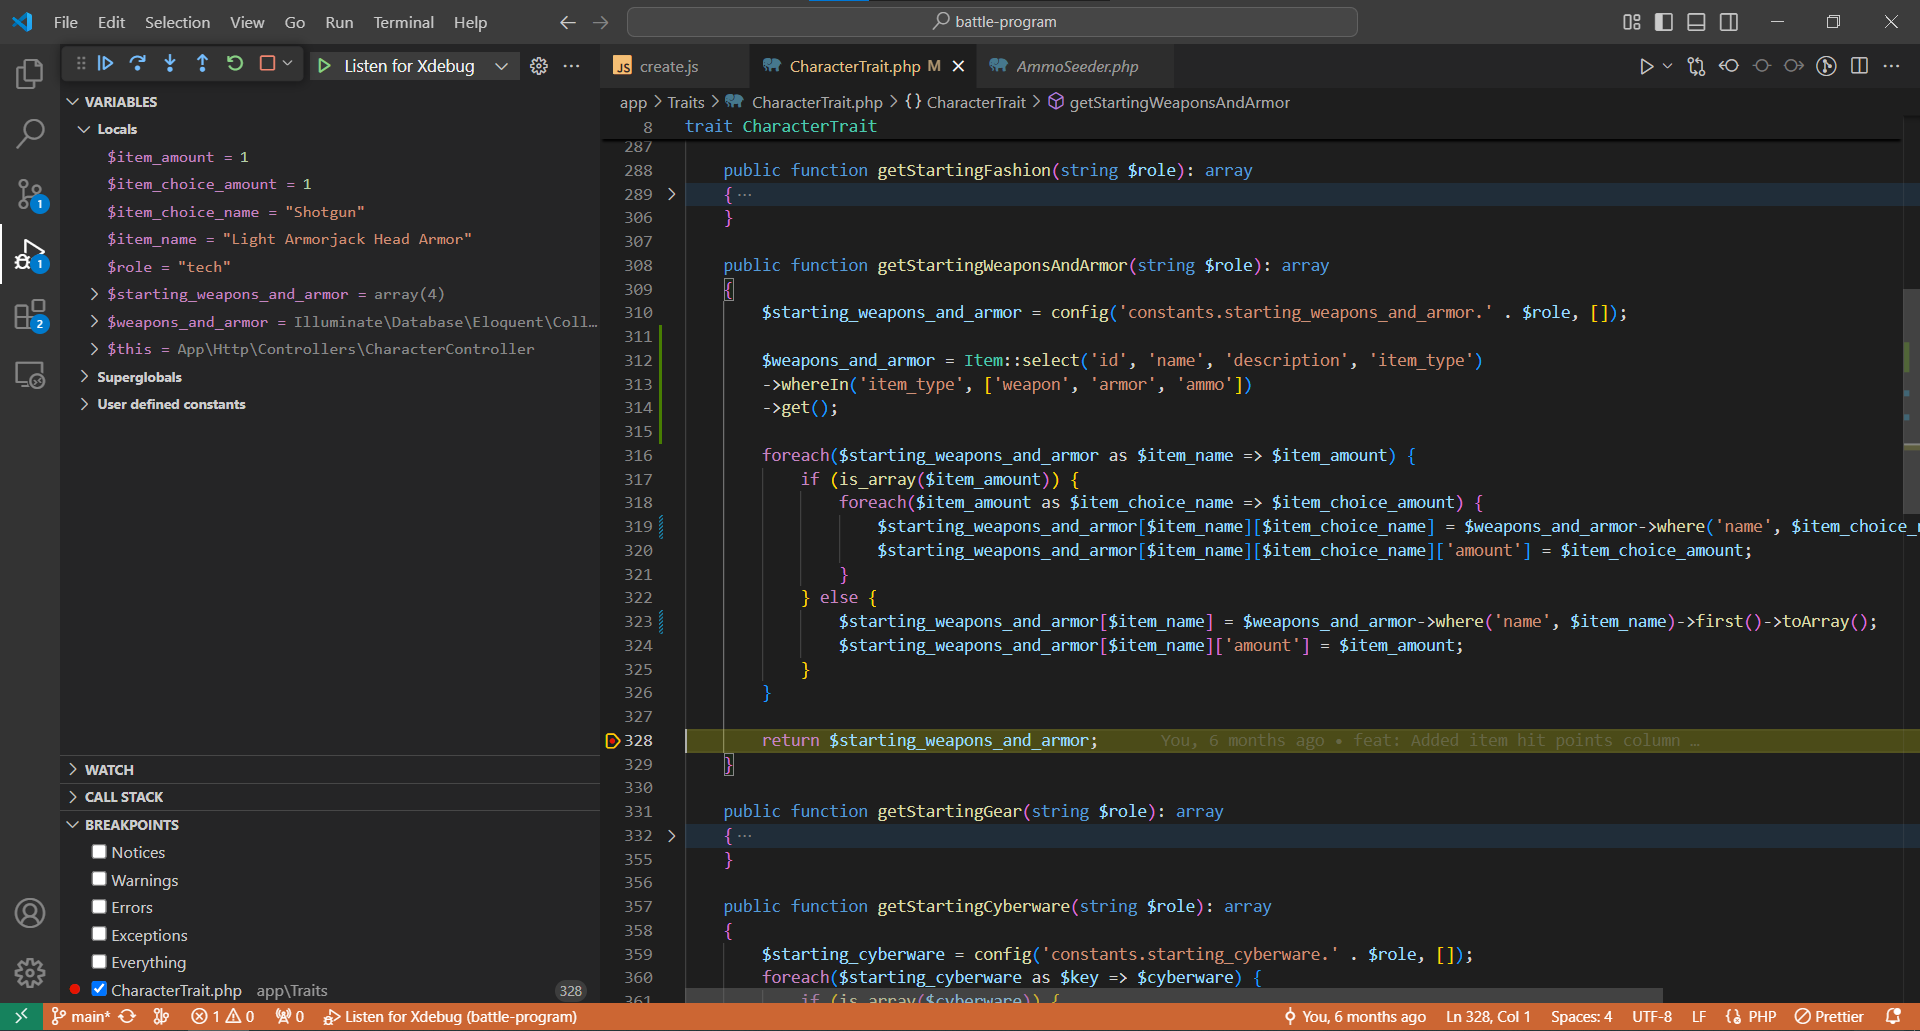
Task: Restart the debug session
Action: click(x=235, y=63)
